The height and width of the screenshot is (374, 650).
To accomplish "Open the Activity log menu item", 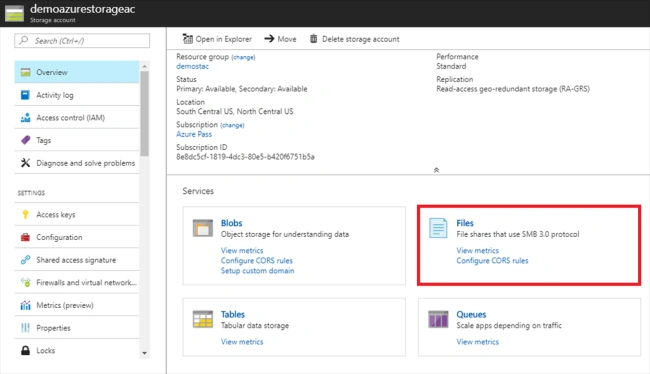I will [77, 95].
